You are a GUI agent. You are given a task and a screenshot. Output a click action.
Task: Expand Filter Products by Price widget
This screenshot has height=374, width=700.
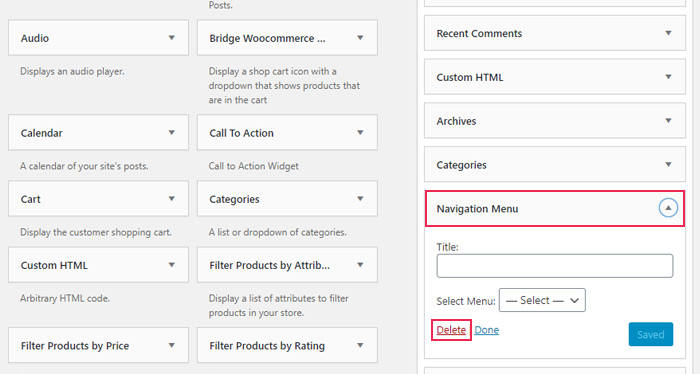pos(171,345)
